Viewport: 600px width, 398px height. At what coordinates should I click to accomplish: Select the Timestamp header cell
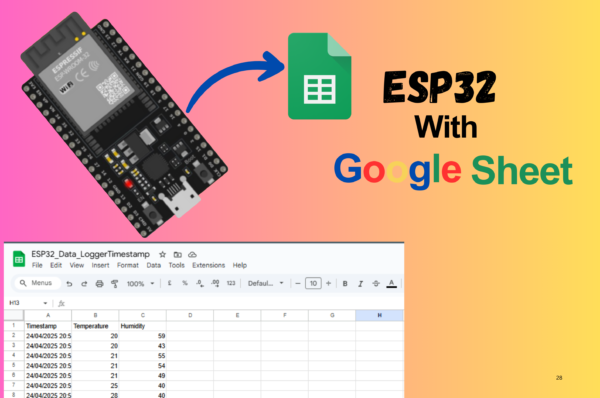(x=48, y=326)
